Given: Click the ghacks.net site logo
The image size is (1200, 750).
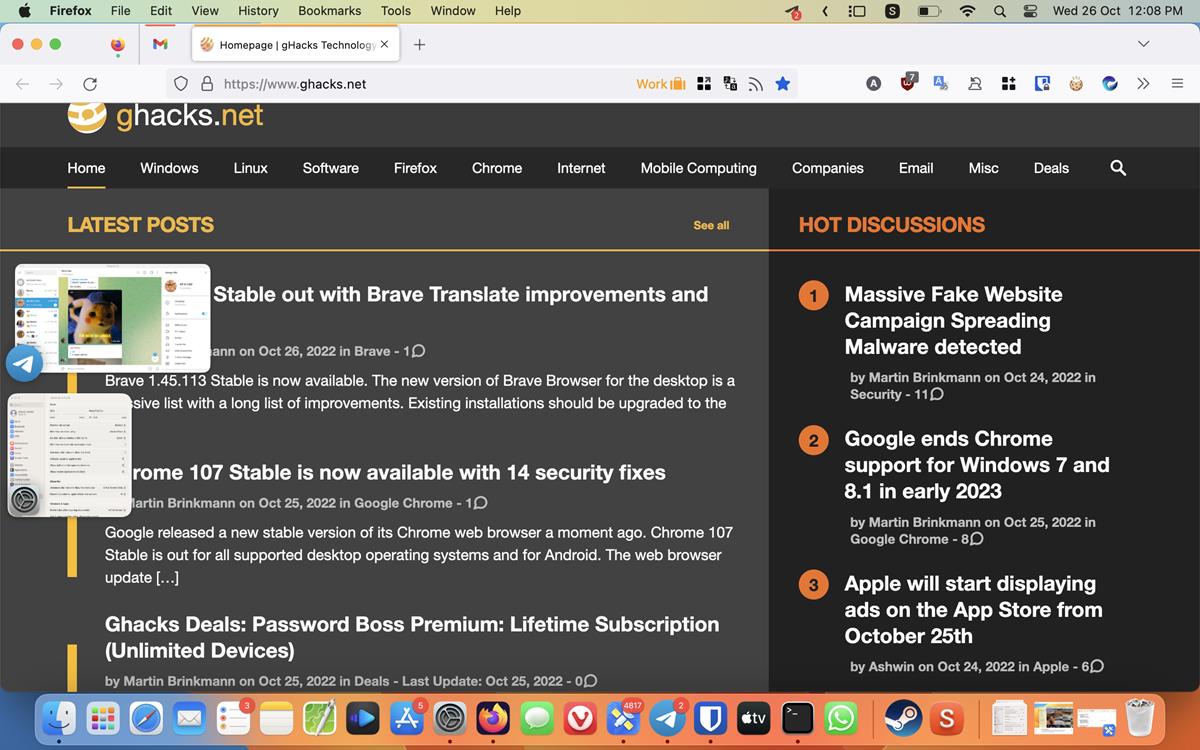Looking at the screenshot, I should point(165,116).
